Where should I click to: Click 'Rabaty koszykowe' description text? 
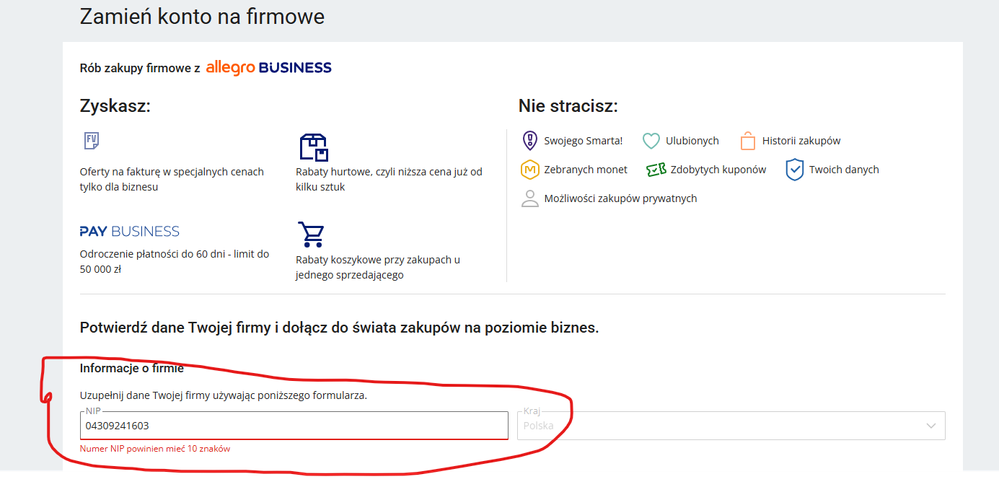pos(378,267)
